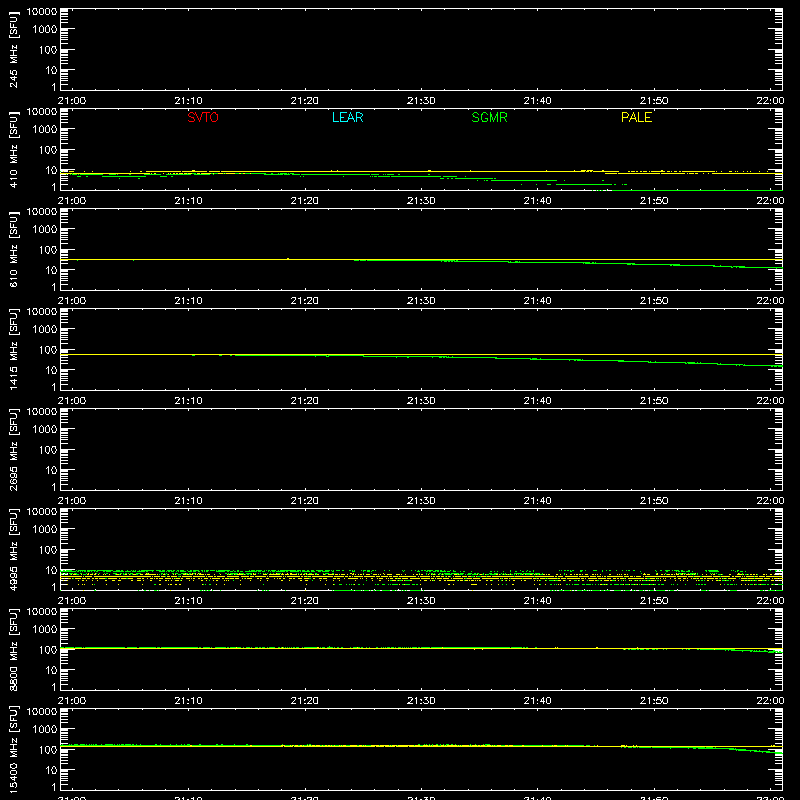Click 21:40 label under 410 MHz panel
The image size is (800, 800).
pyautogui.click(x=537, y=201)
